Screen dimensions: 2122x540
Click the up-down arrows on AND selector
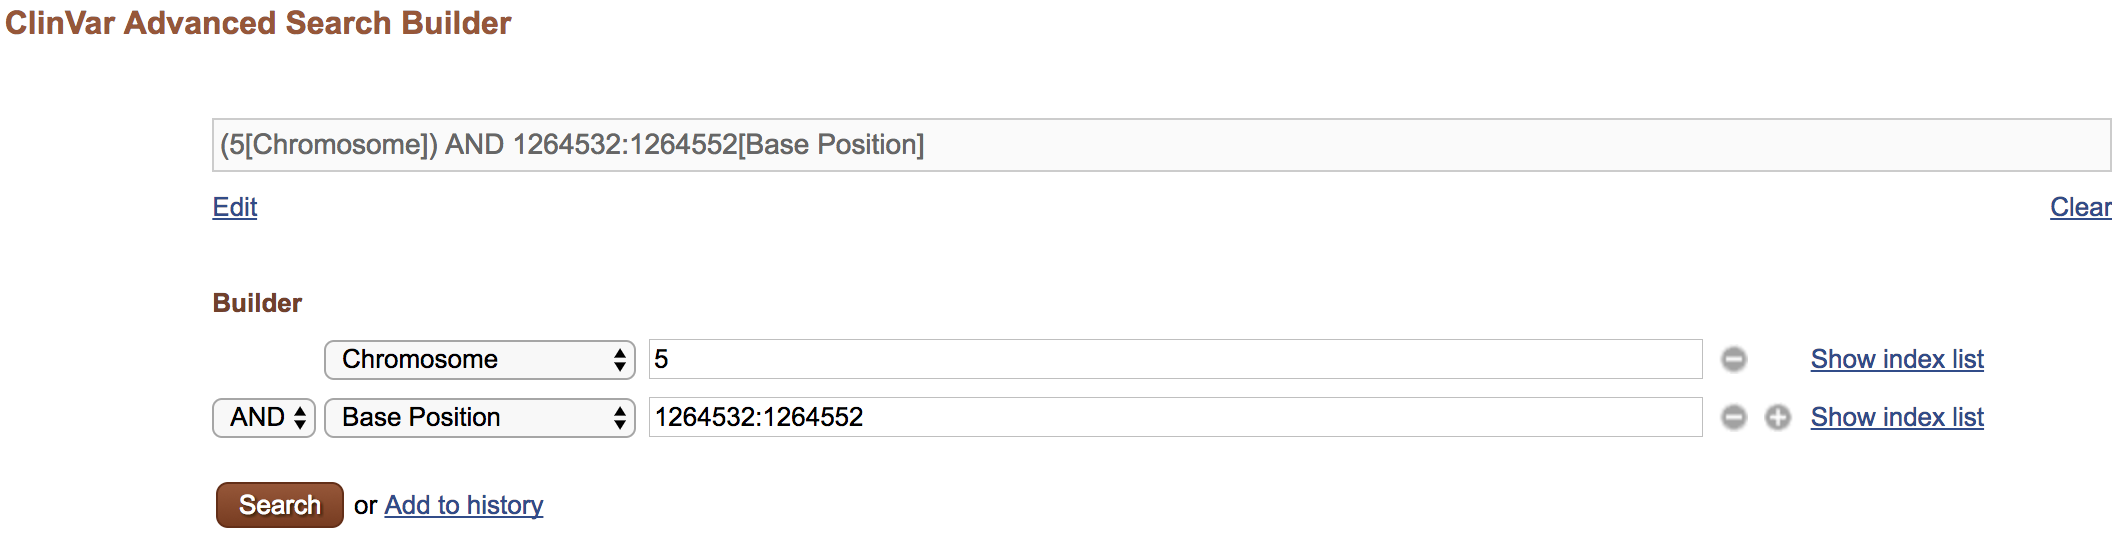[x=300, y=418]
